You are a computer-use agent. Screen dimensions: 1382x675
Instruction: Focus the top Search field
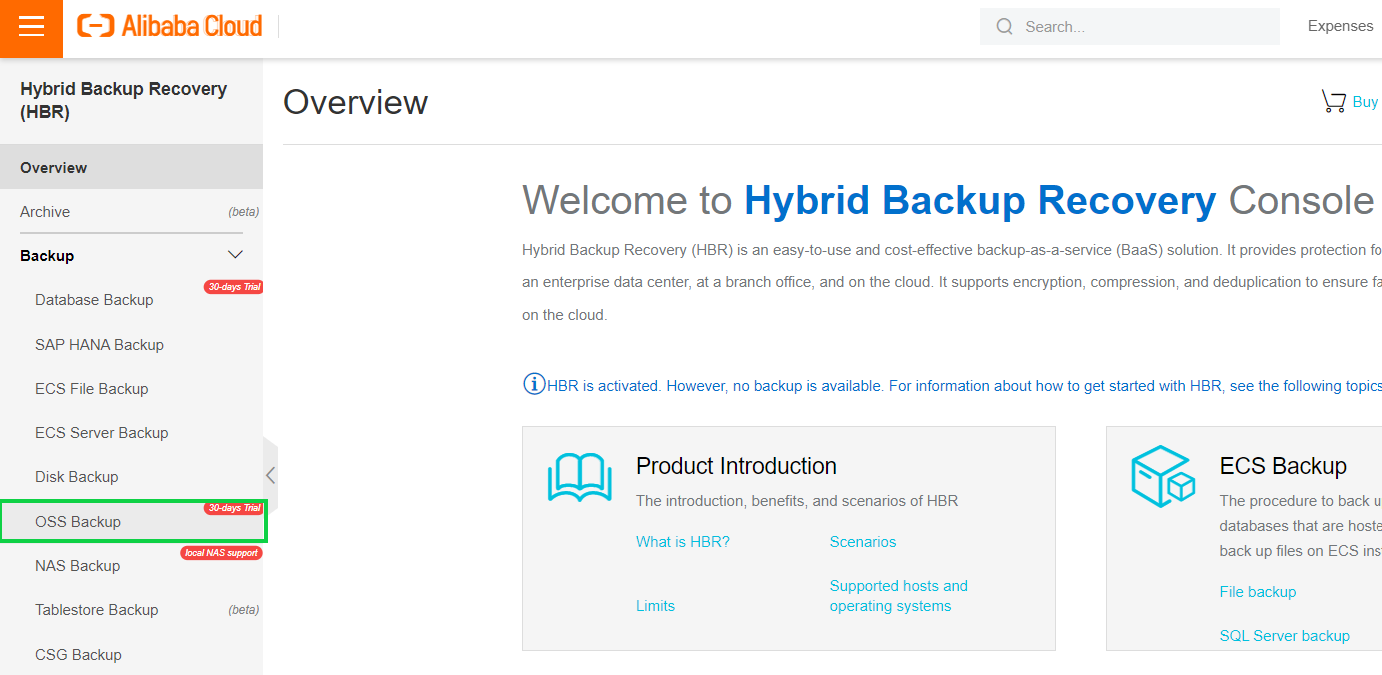tap(1130, 27)
